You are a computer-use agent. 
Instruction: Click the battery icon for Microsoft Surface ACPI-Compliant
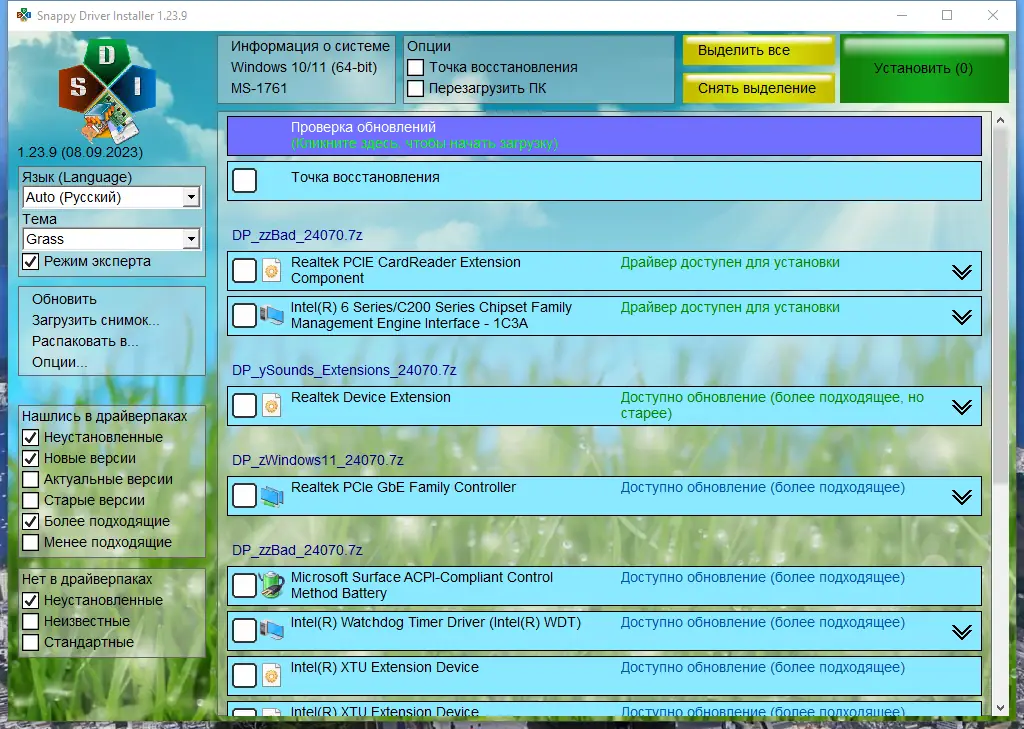click(x=272, y=585)
